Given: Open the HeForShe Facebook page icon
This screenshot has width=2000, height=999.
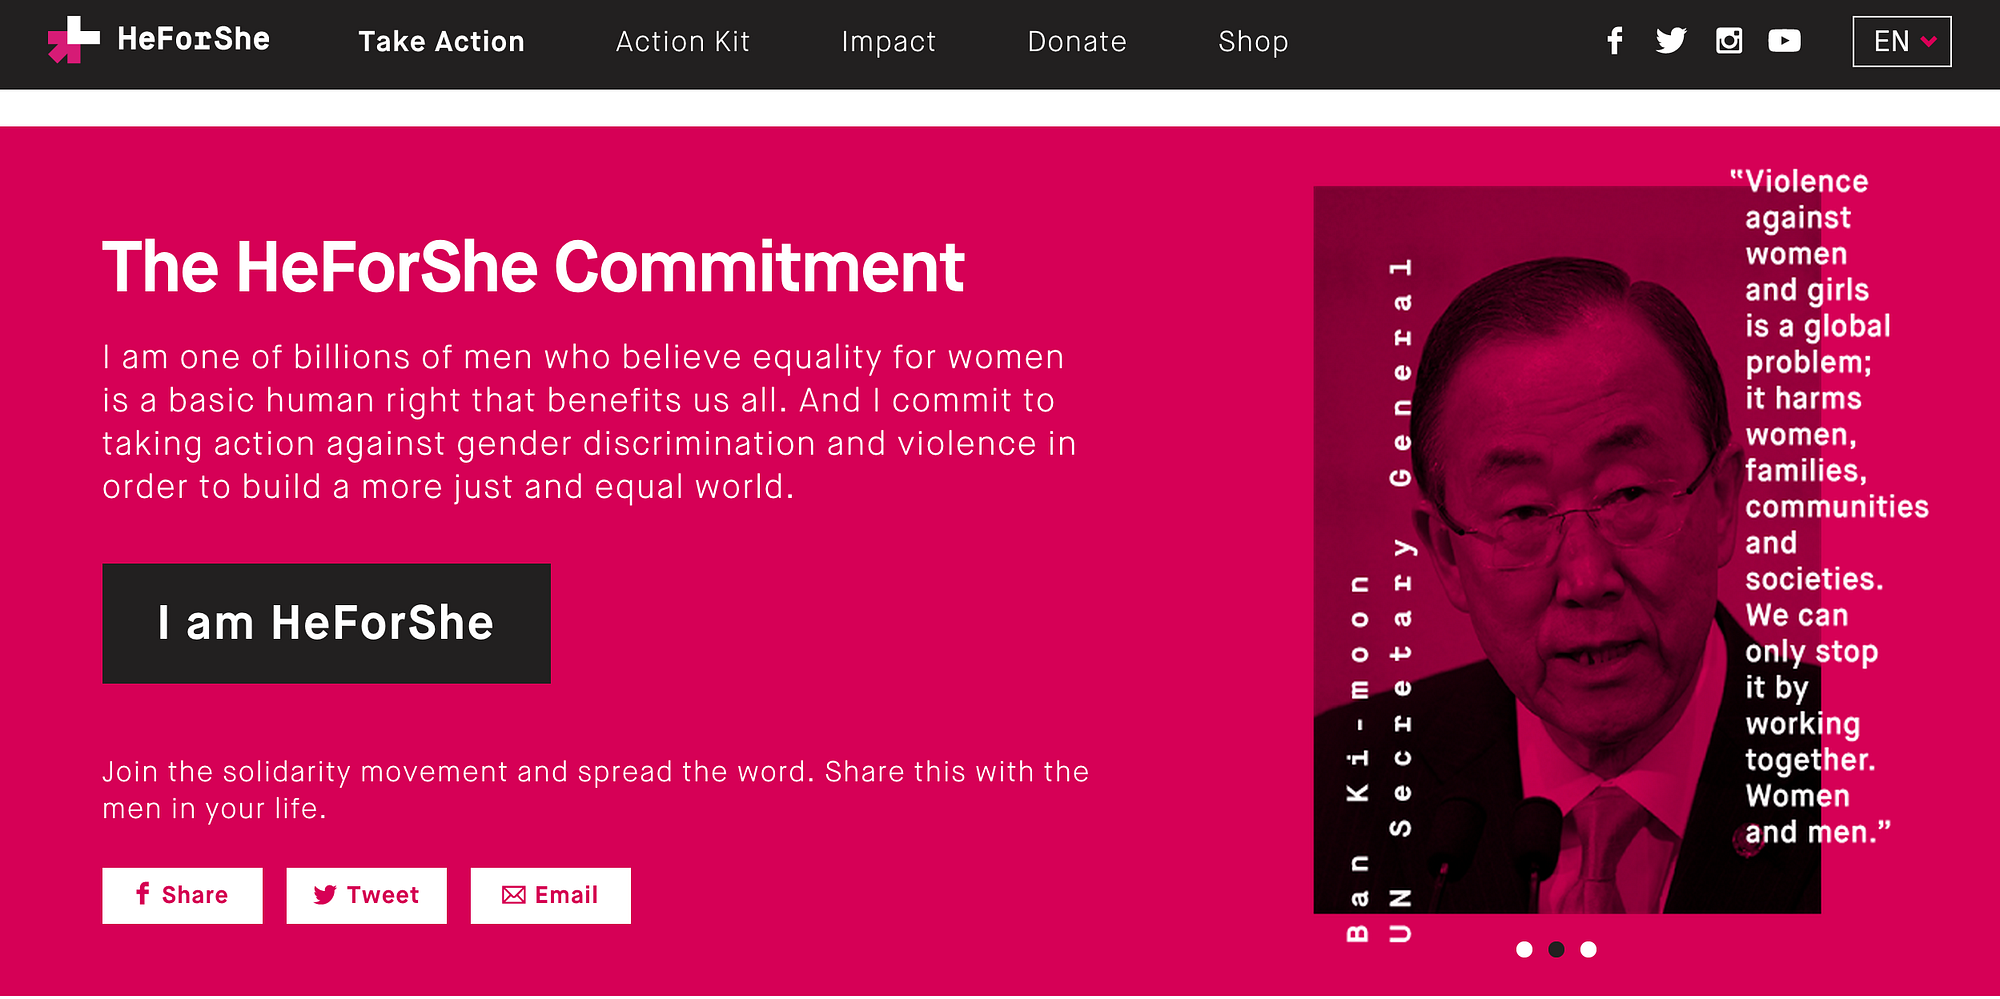Looking at the screenshot, I should click(x=1614, y=41).
